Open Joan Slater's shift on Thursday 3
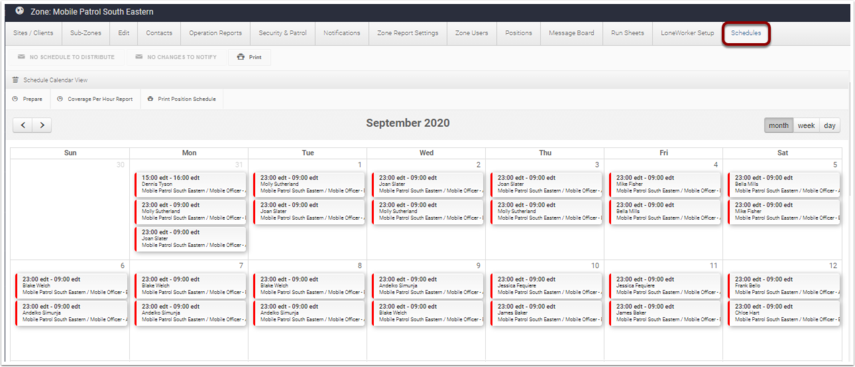 (x=546, y=184)
